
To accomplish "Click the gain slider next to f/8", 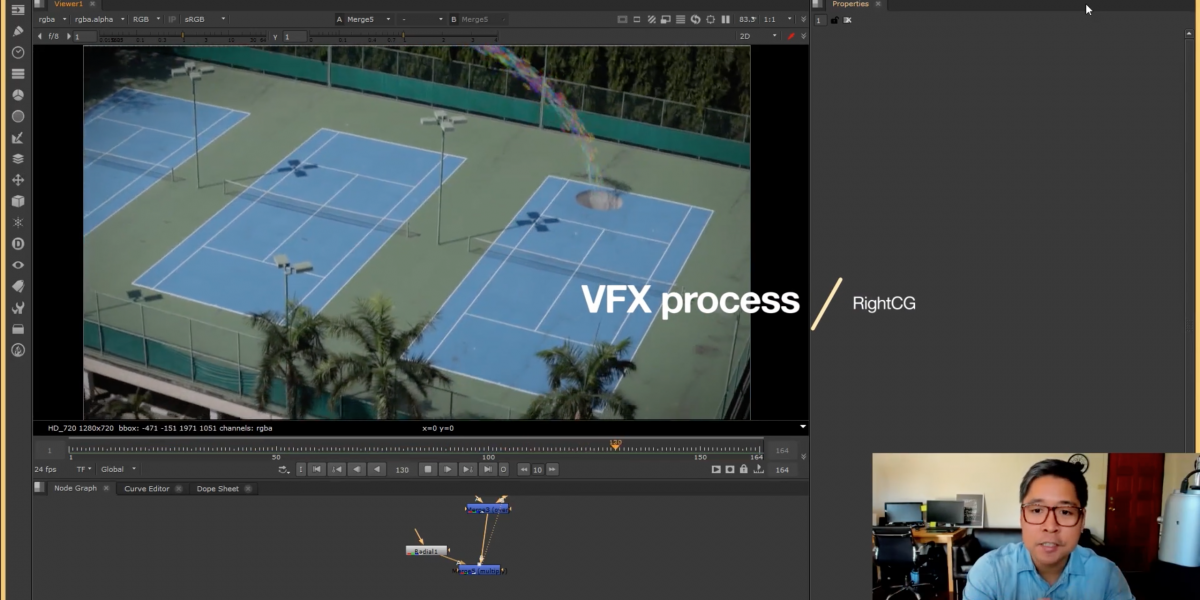I will 185,37.
